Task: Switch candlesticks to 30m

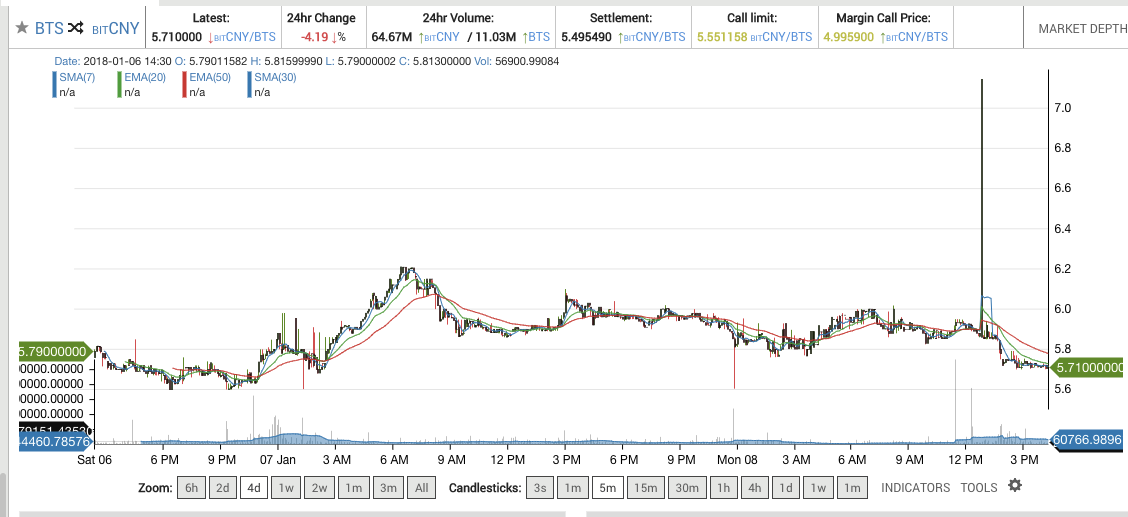Action: tap(686, 488)
